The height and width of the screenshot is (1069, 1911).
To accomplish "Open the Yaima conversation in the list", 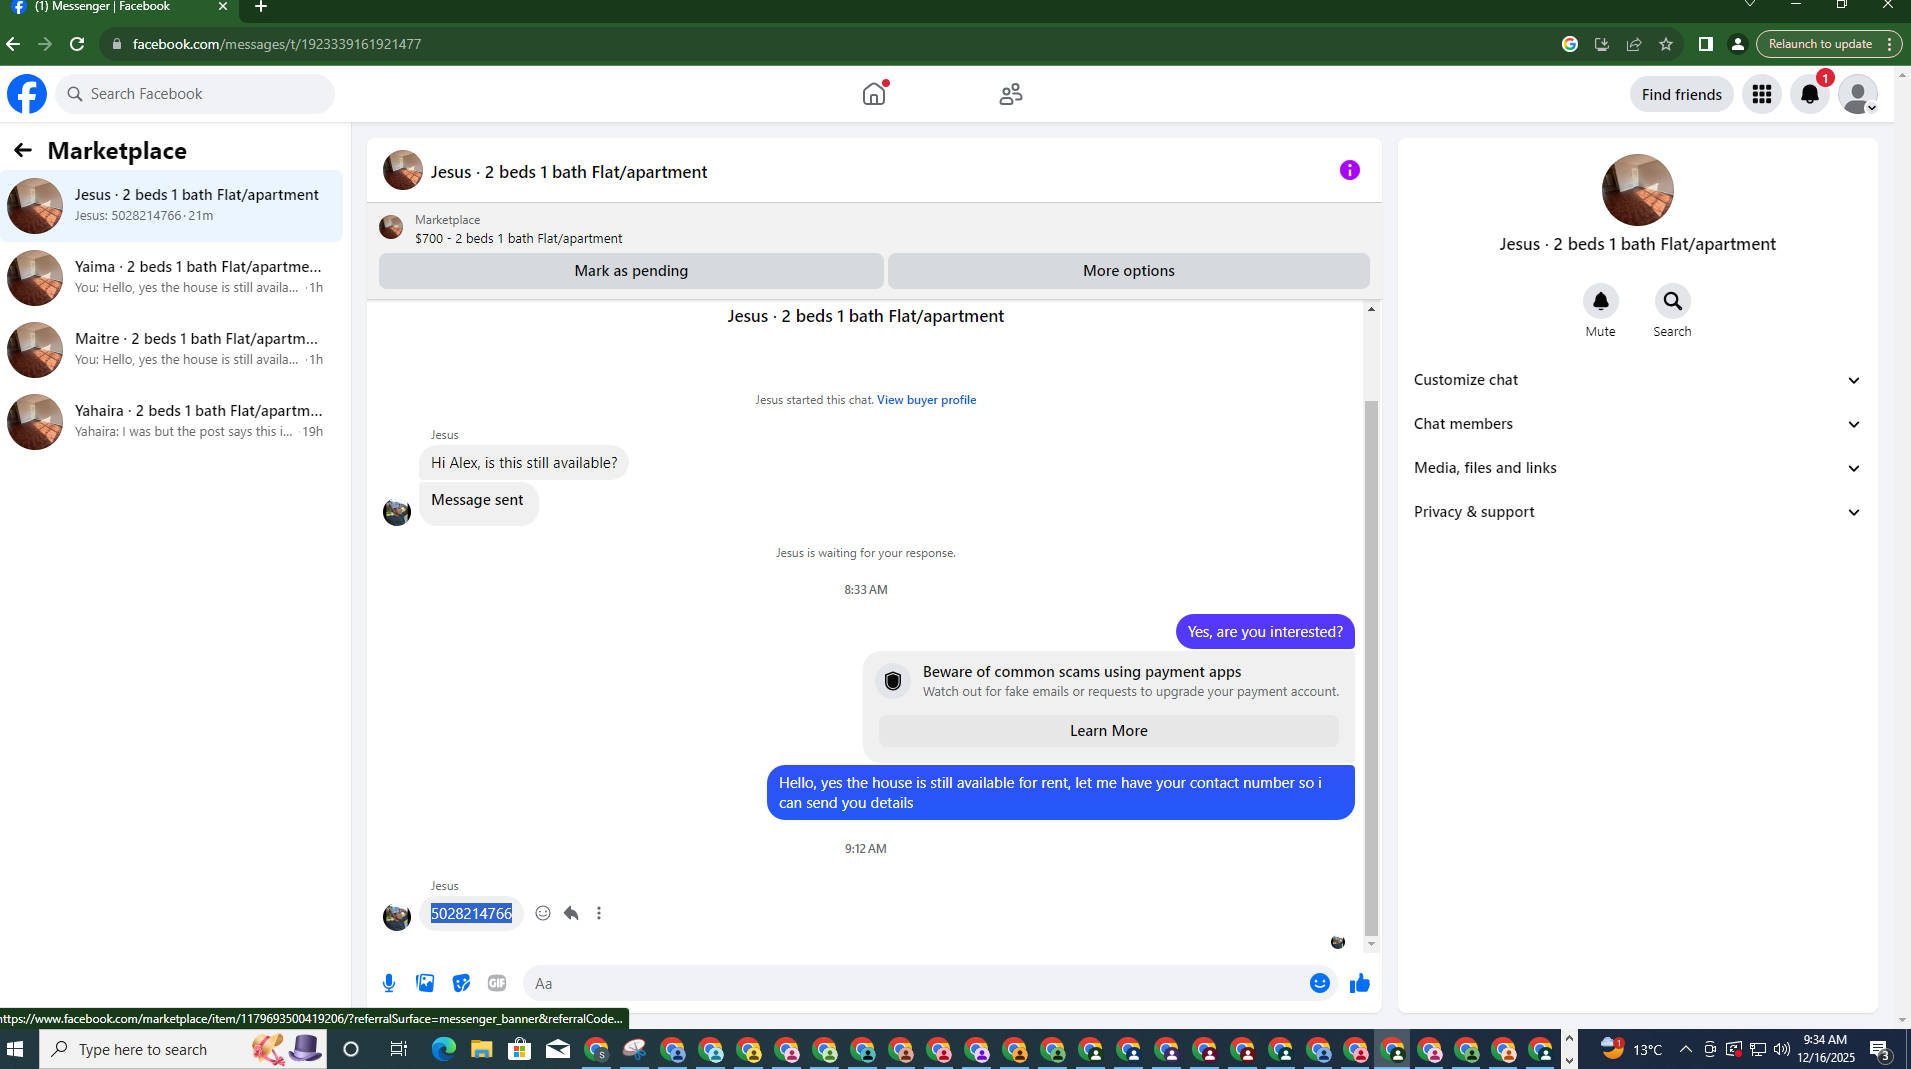I will click(172, 278).
